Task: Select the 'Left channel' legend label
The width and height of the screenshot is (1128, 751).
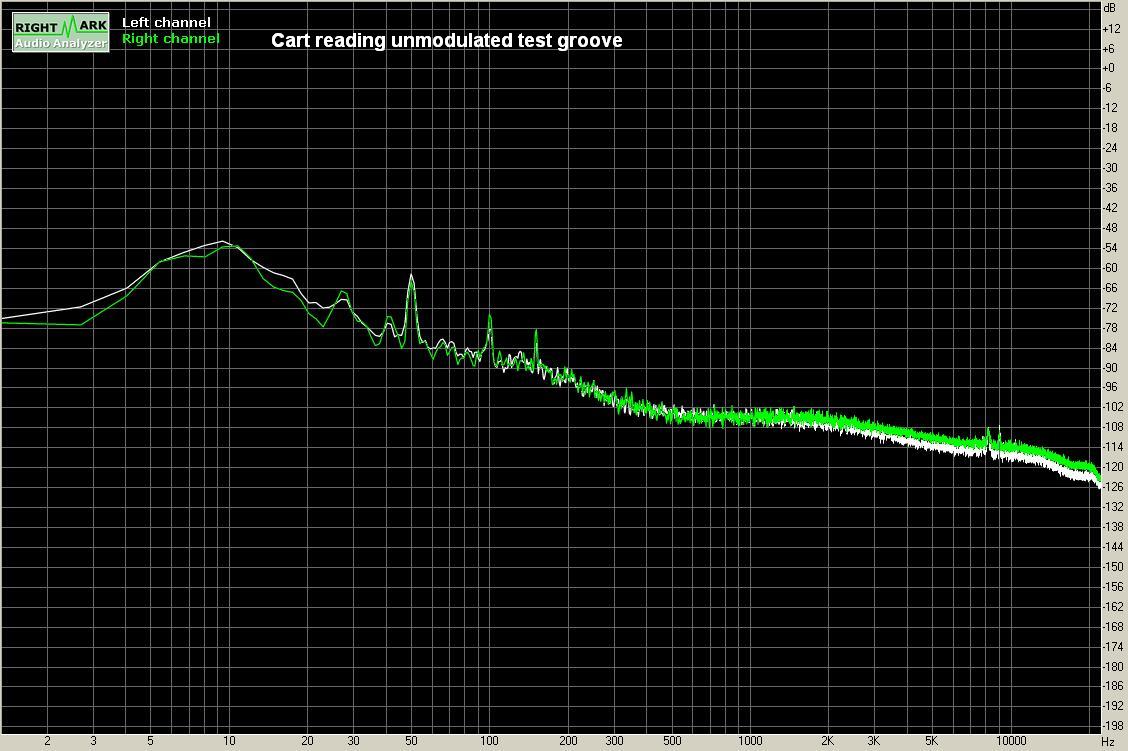Action: [x=166, y=23]
